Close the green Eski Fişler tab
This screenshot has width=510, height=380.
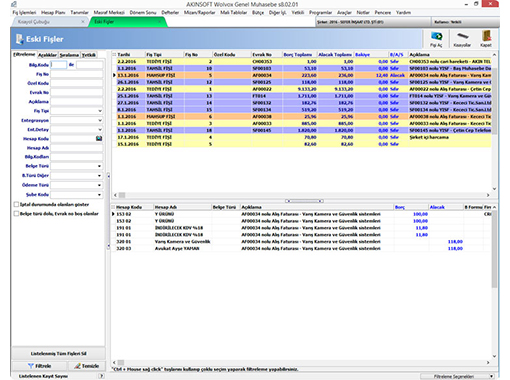160,22
